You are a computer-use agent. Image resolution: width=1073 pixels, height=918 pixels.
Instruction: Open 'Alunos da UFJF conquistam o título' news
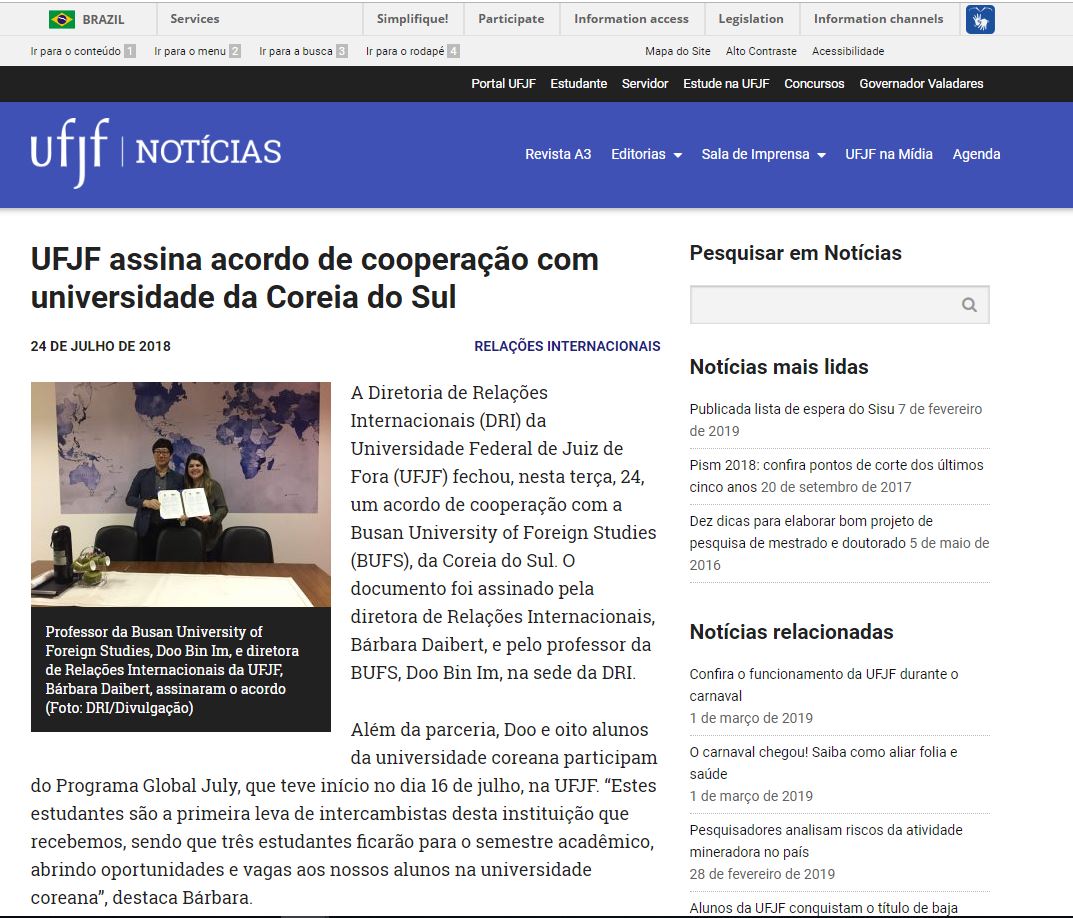point(823,908)
